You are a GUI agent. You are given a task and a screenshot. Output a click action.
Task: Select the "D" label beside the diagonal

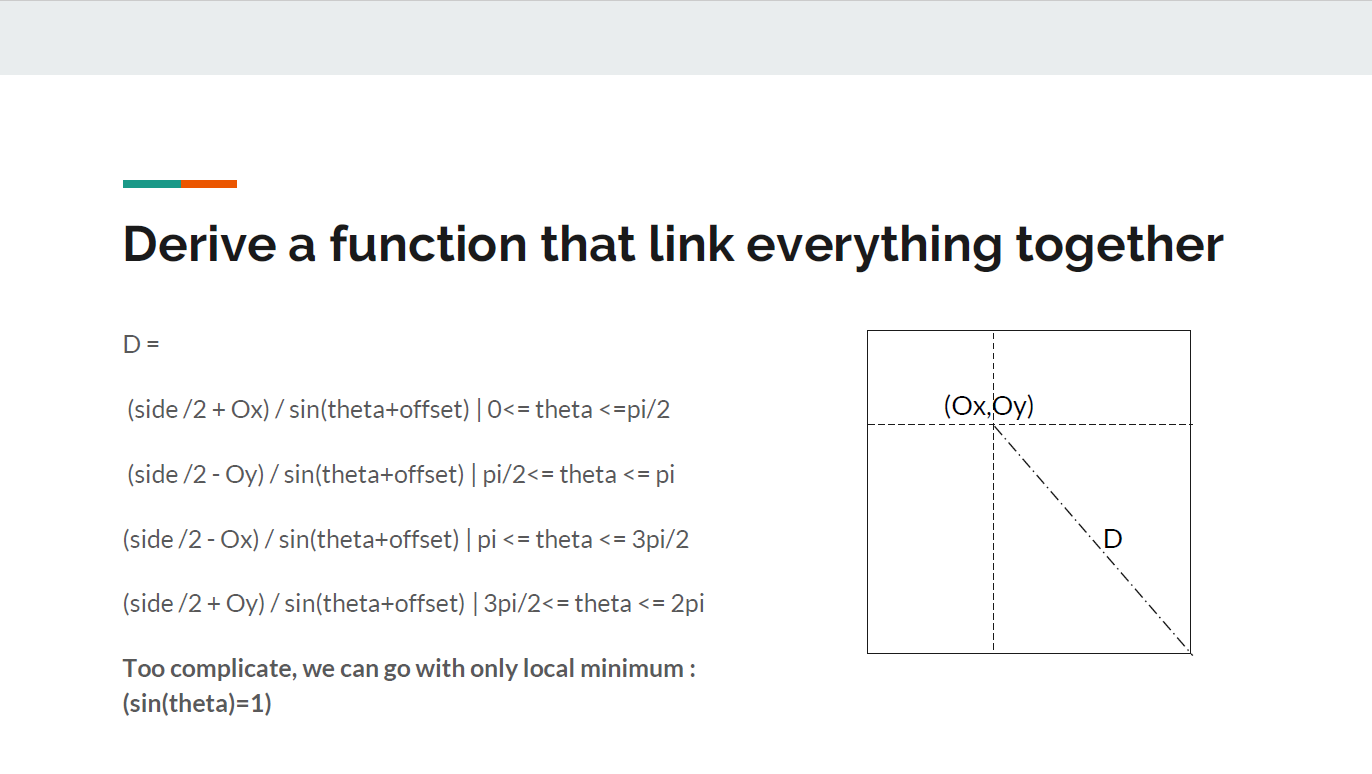1113,540
